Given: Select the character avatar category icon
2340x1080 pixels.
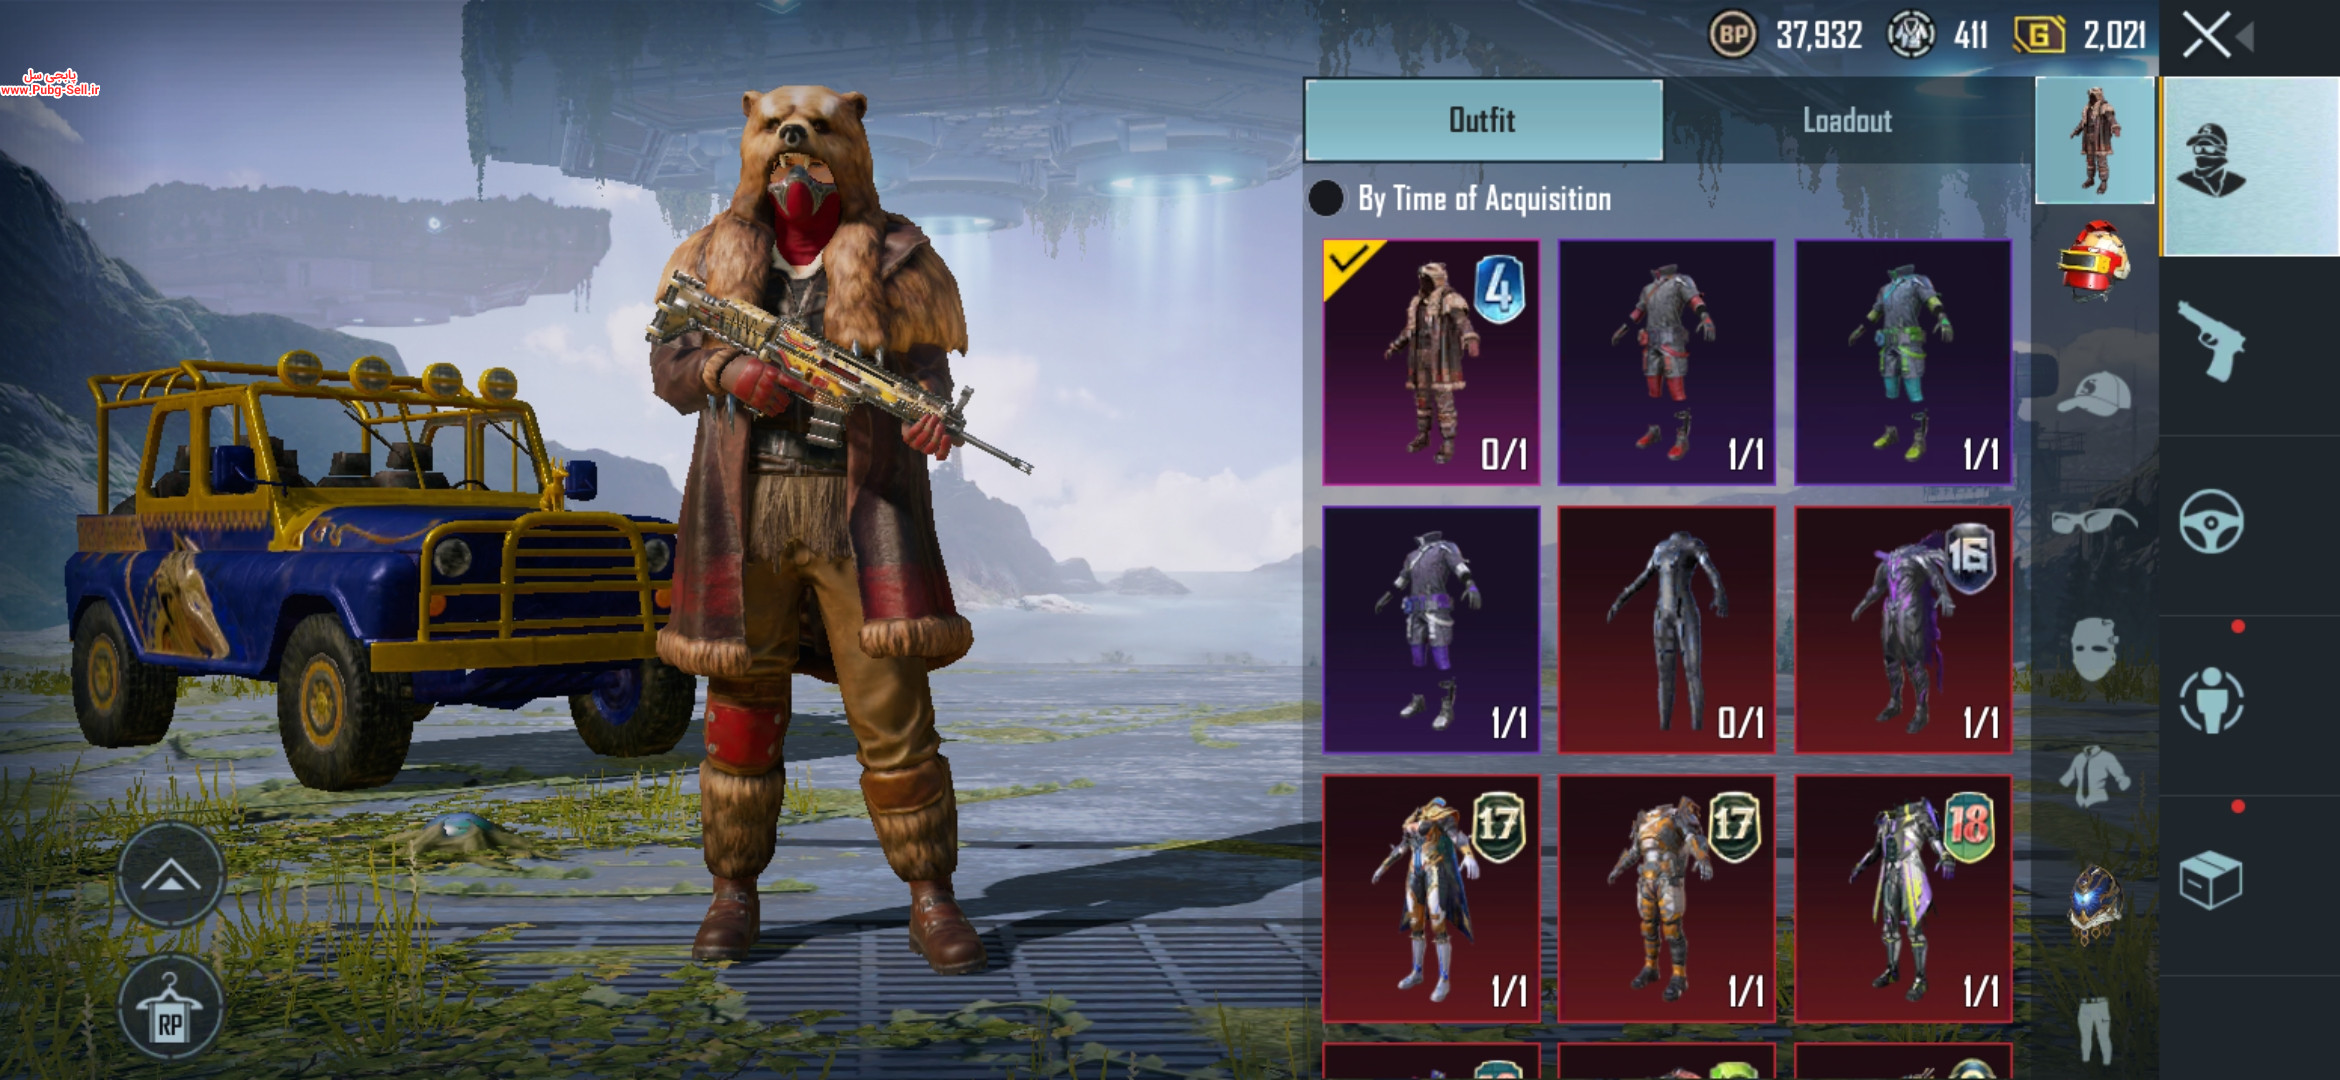Looking at the screenshot, I should click(2212, 161).
